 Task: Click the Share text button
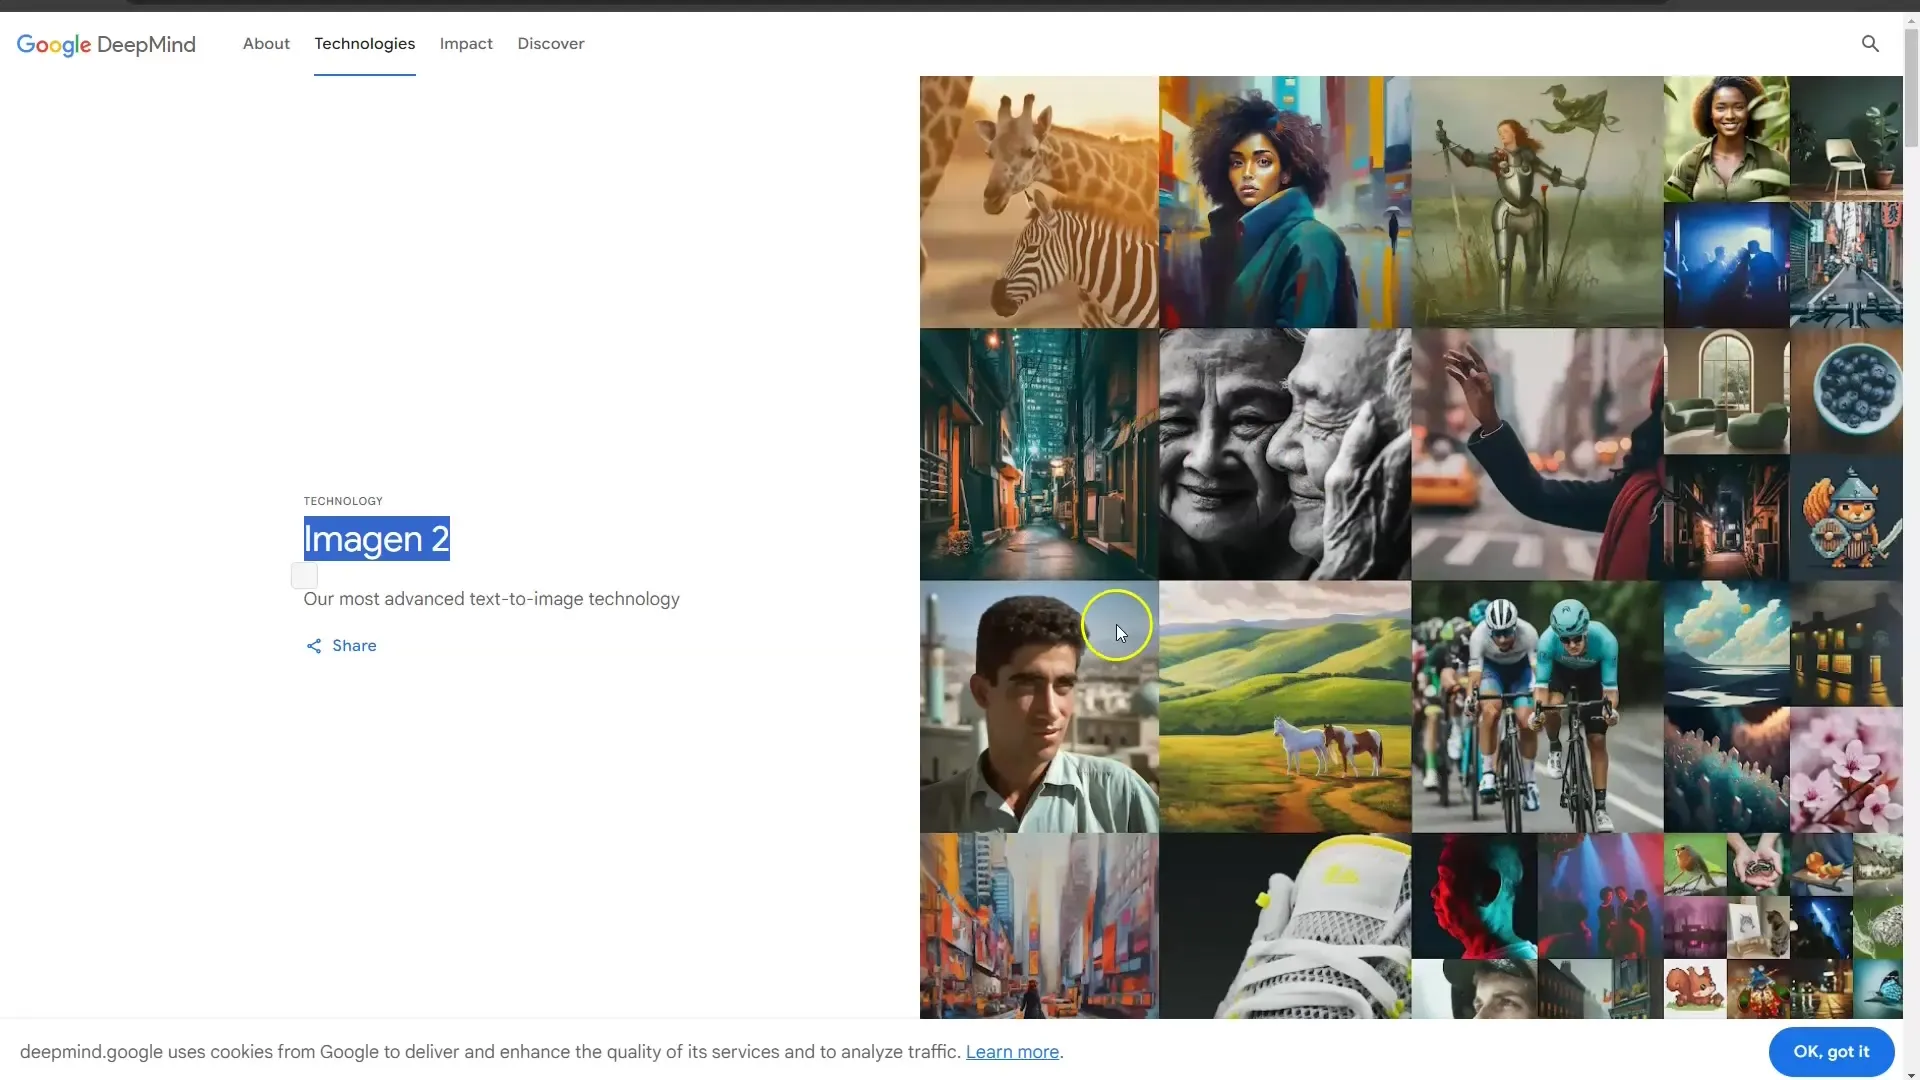[355, 645]
